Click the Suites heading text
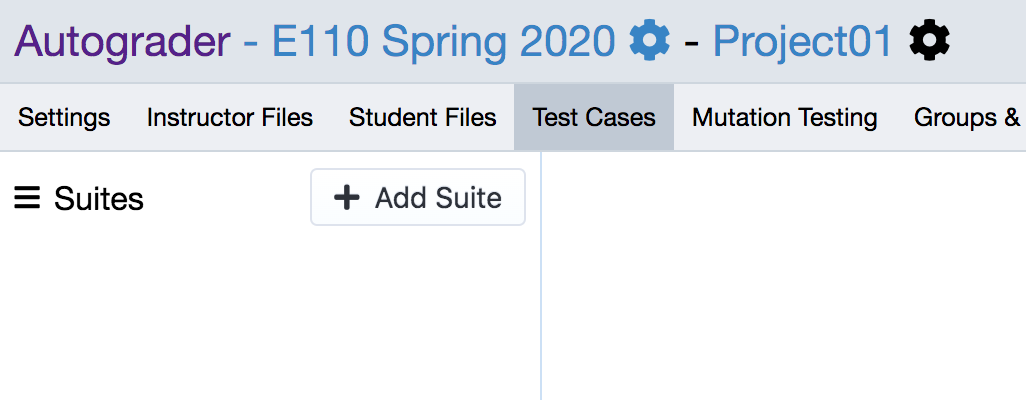The height and width of the screenshot is (400, 1026). [x=99, y=199]
